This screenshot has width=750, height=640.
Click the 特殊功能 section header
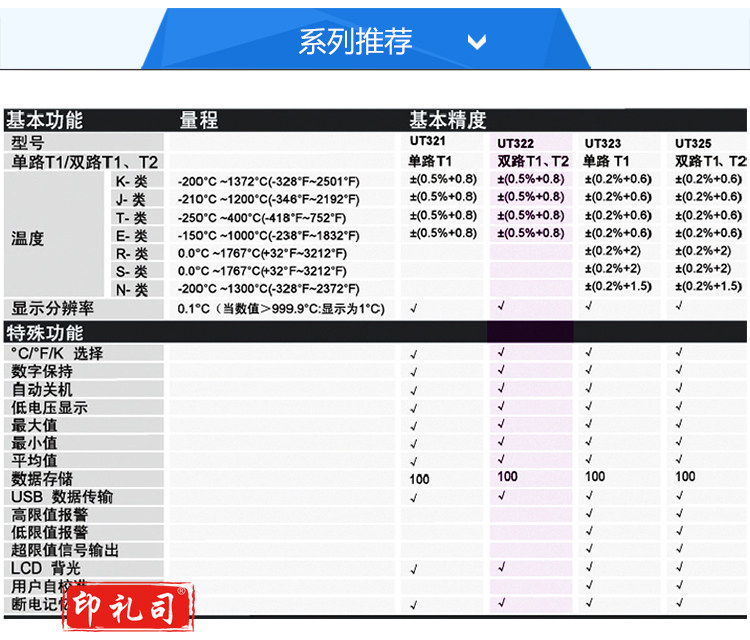point(45,333)
